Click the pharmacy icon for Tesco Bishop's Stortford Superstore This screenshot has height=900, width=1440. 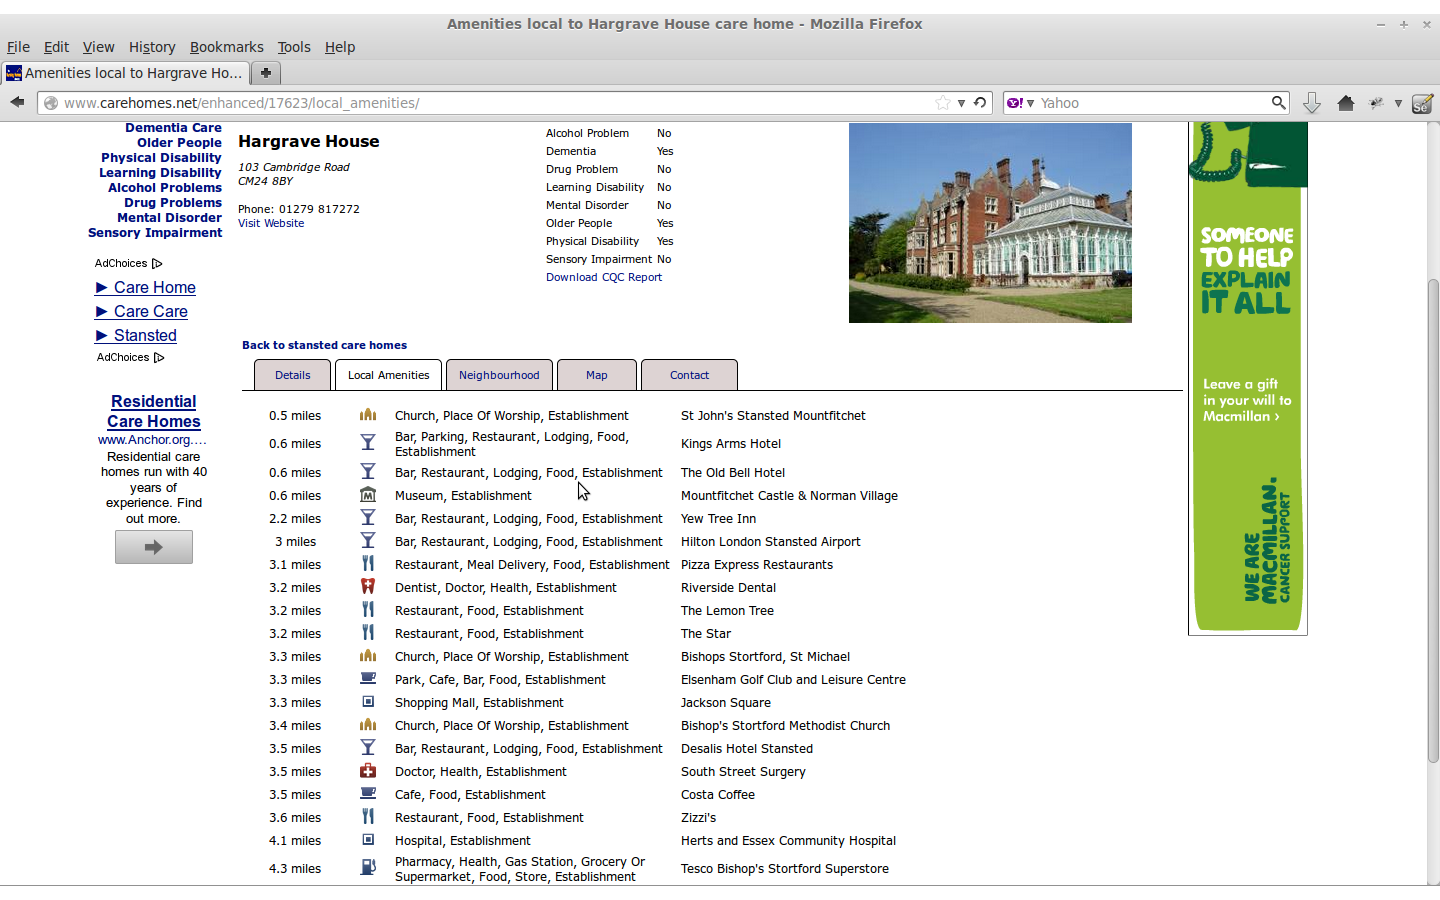coord(368,866)
